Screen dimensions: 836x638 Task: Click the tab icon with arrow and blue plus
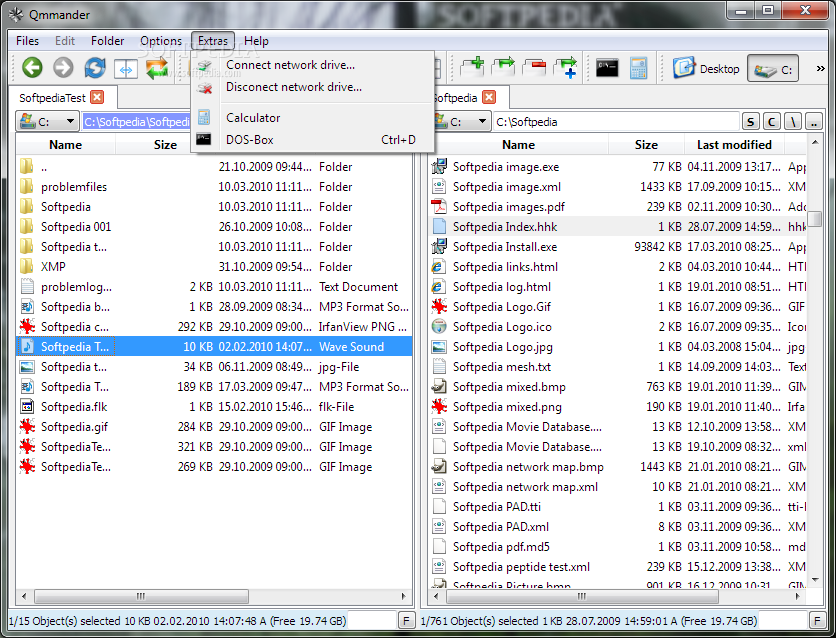pos(566,68)
